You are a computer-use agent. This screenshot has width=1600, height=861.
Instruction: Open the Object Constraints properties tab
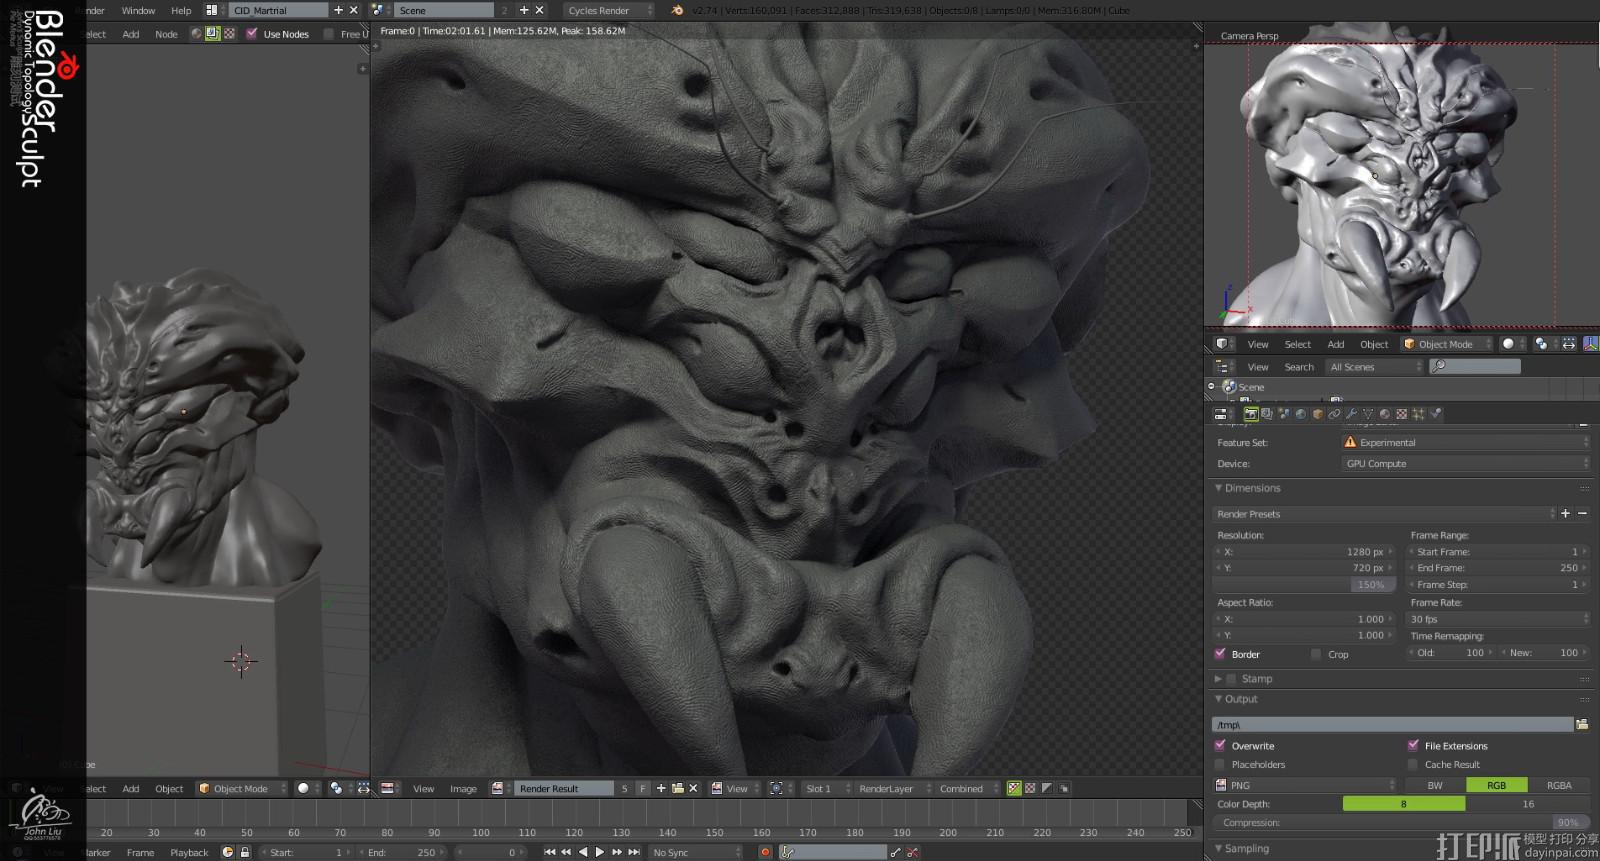click(1334, 414)
